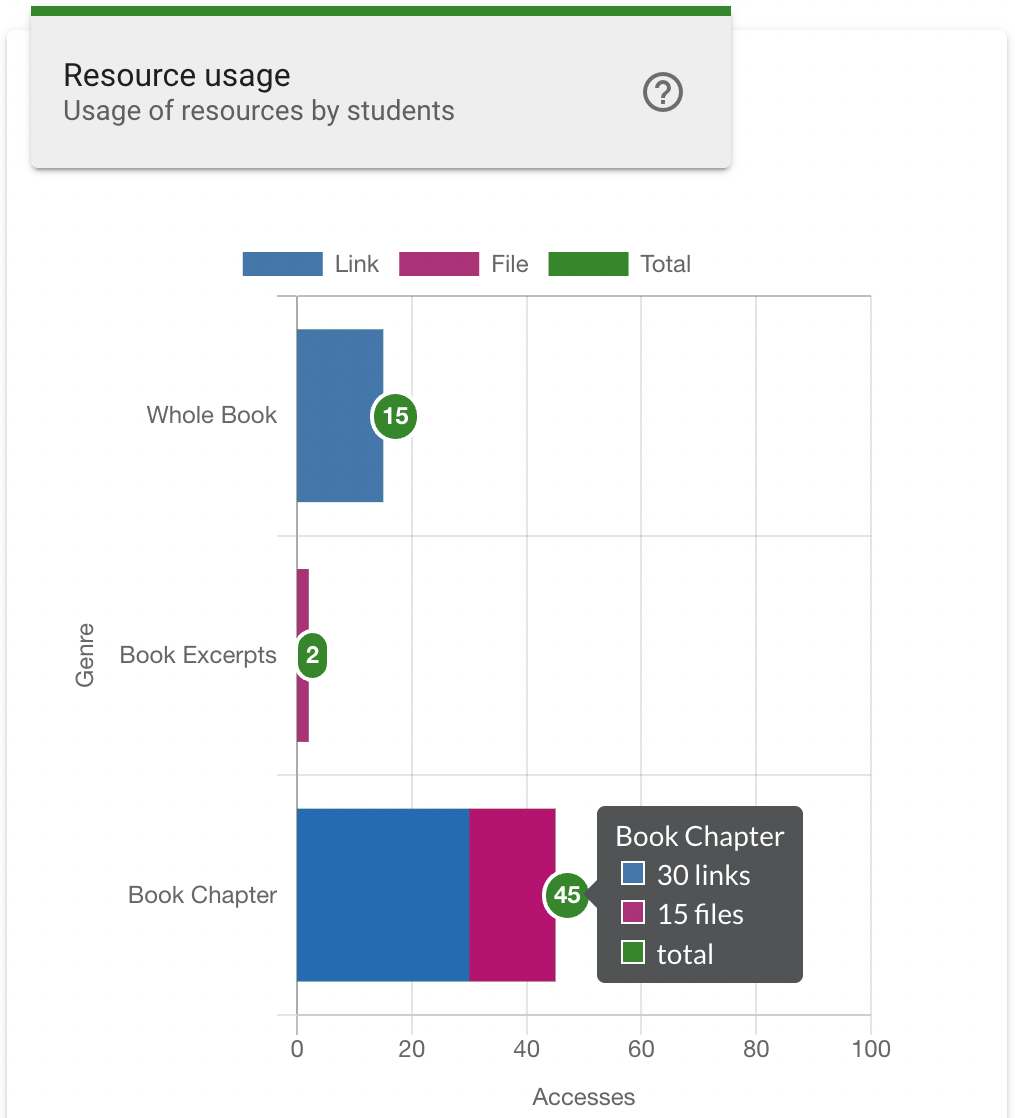
Task: Select the green 15 badge on Whole Book
Action: [395, 416]
